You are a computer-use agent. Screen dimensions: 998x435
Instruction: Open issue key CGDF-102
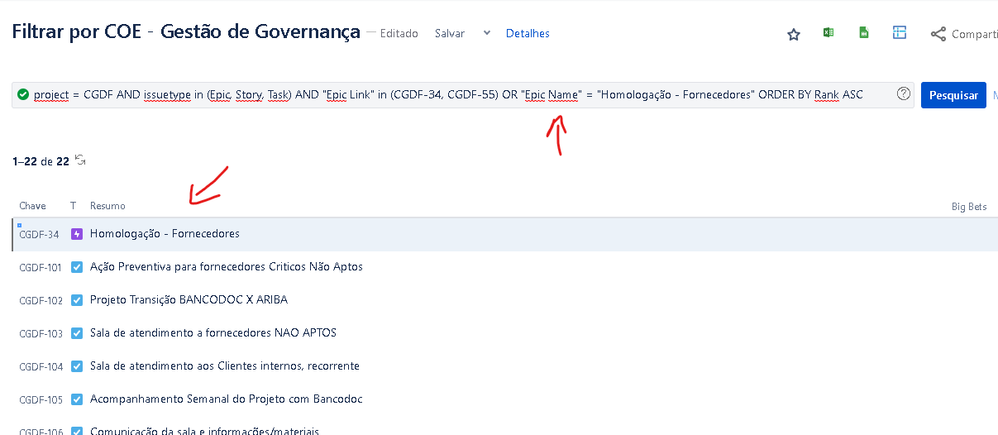[x=41, y=301]
